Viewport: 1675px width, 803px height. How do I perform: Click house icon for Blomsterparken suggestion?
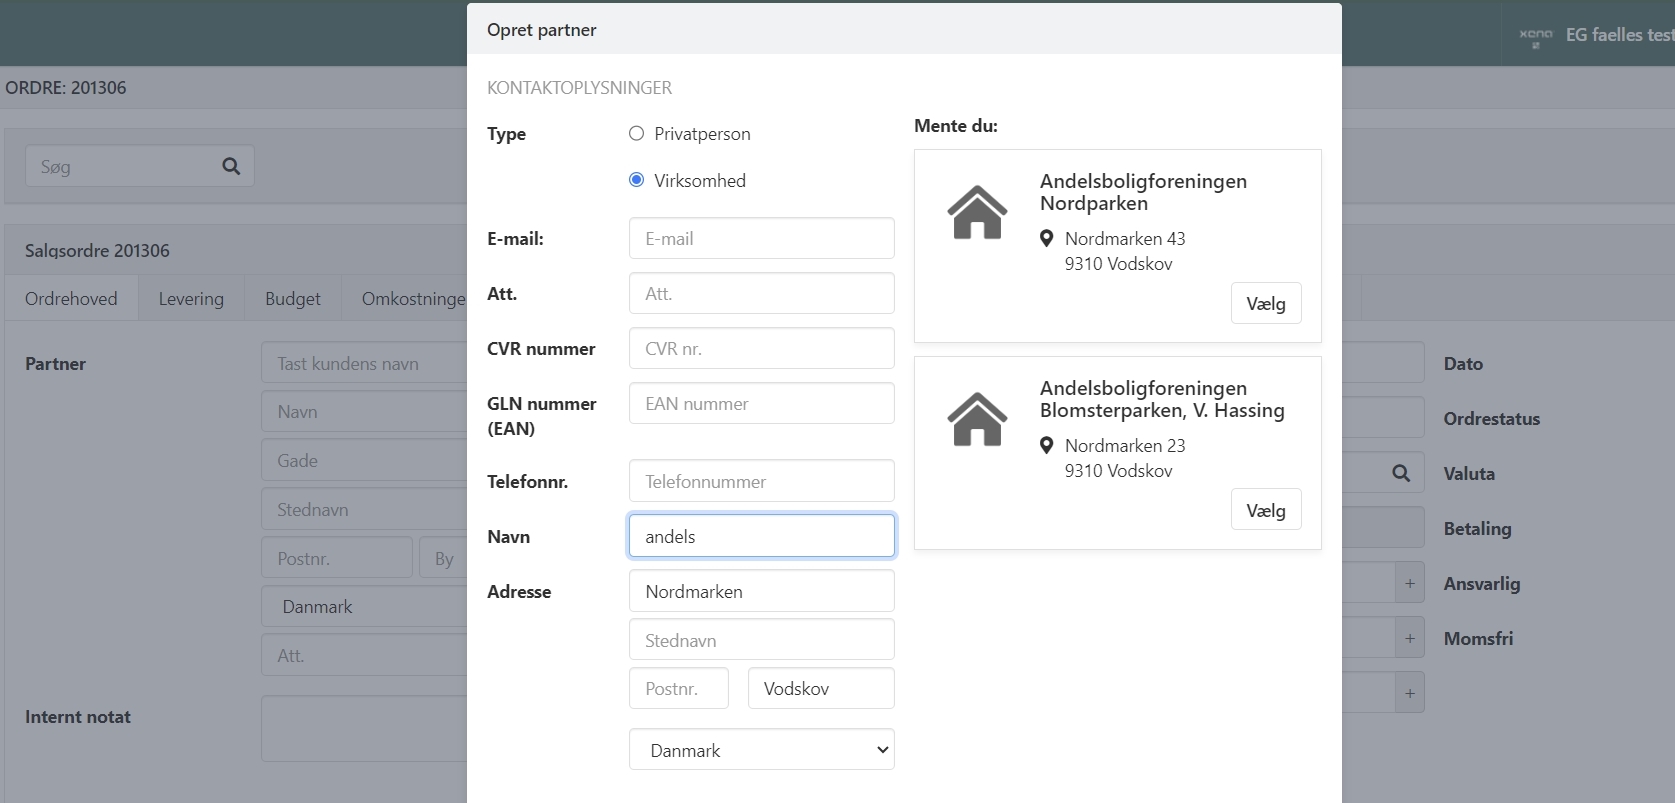(x=977, y=419)
